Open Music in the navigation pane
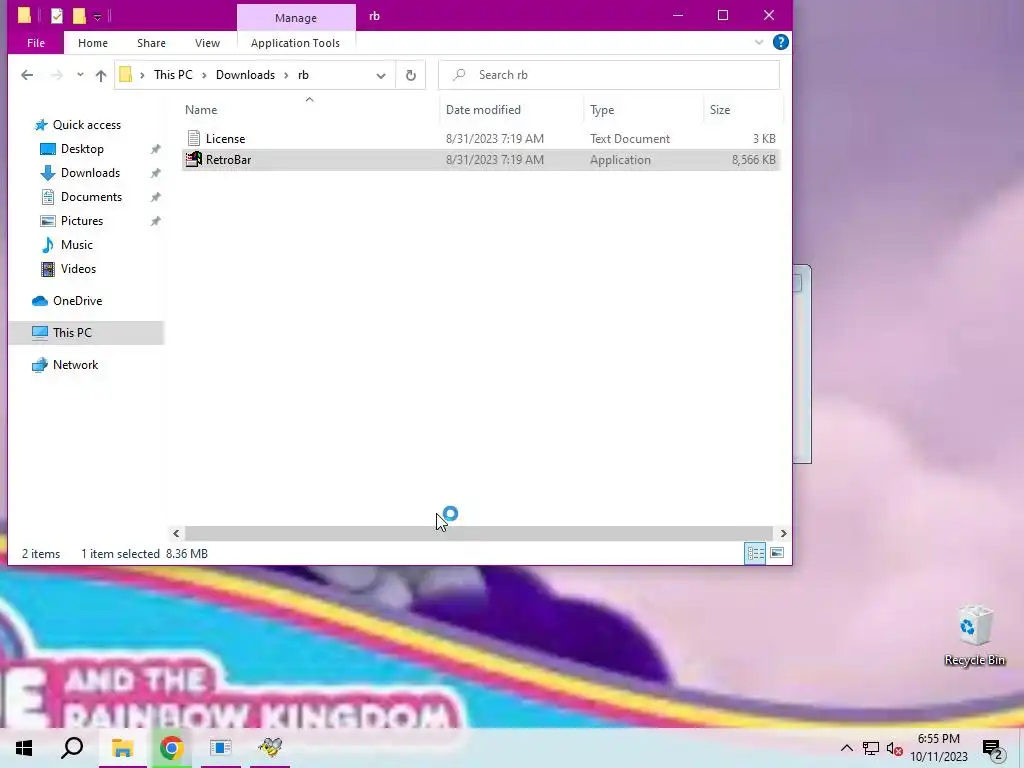1024x768 pixels. click(x=76, y=245)
